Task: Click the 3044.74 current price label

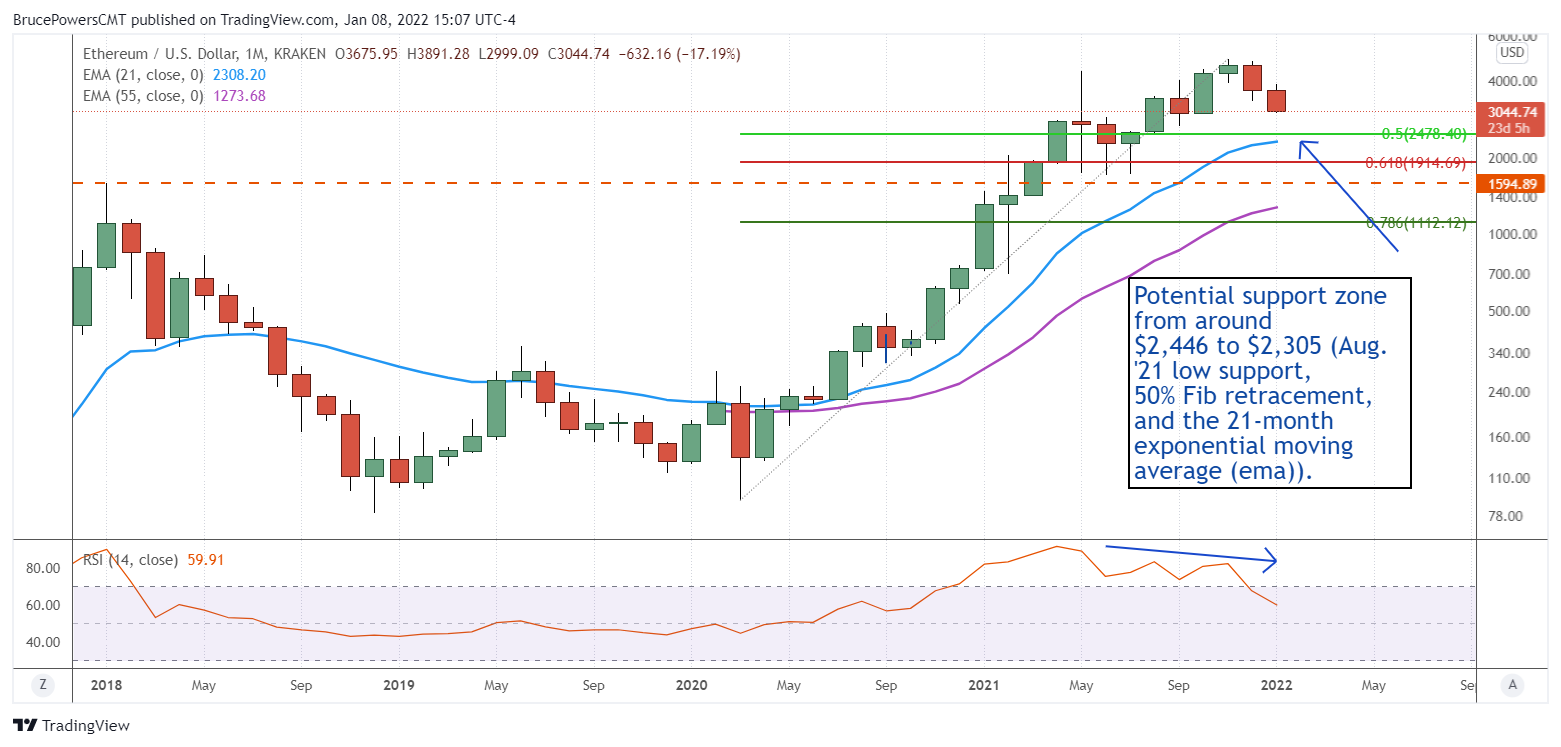Action: point(1510,112)
